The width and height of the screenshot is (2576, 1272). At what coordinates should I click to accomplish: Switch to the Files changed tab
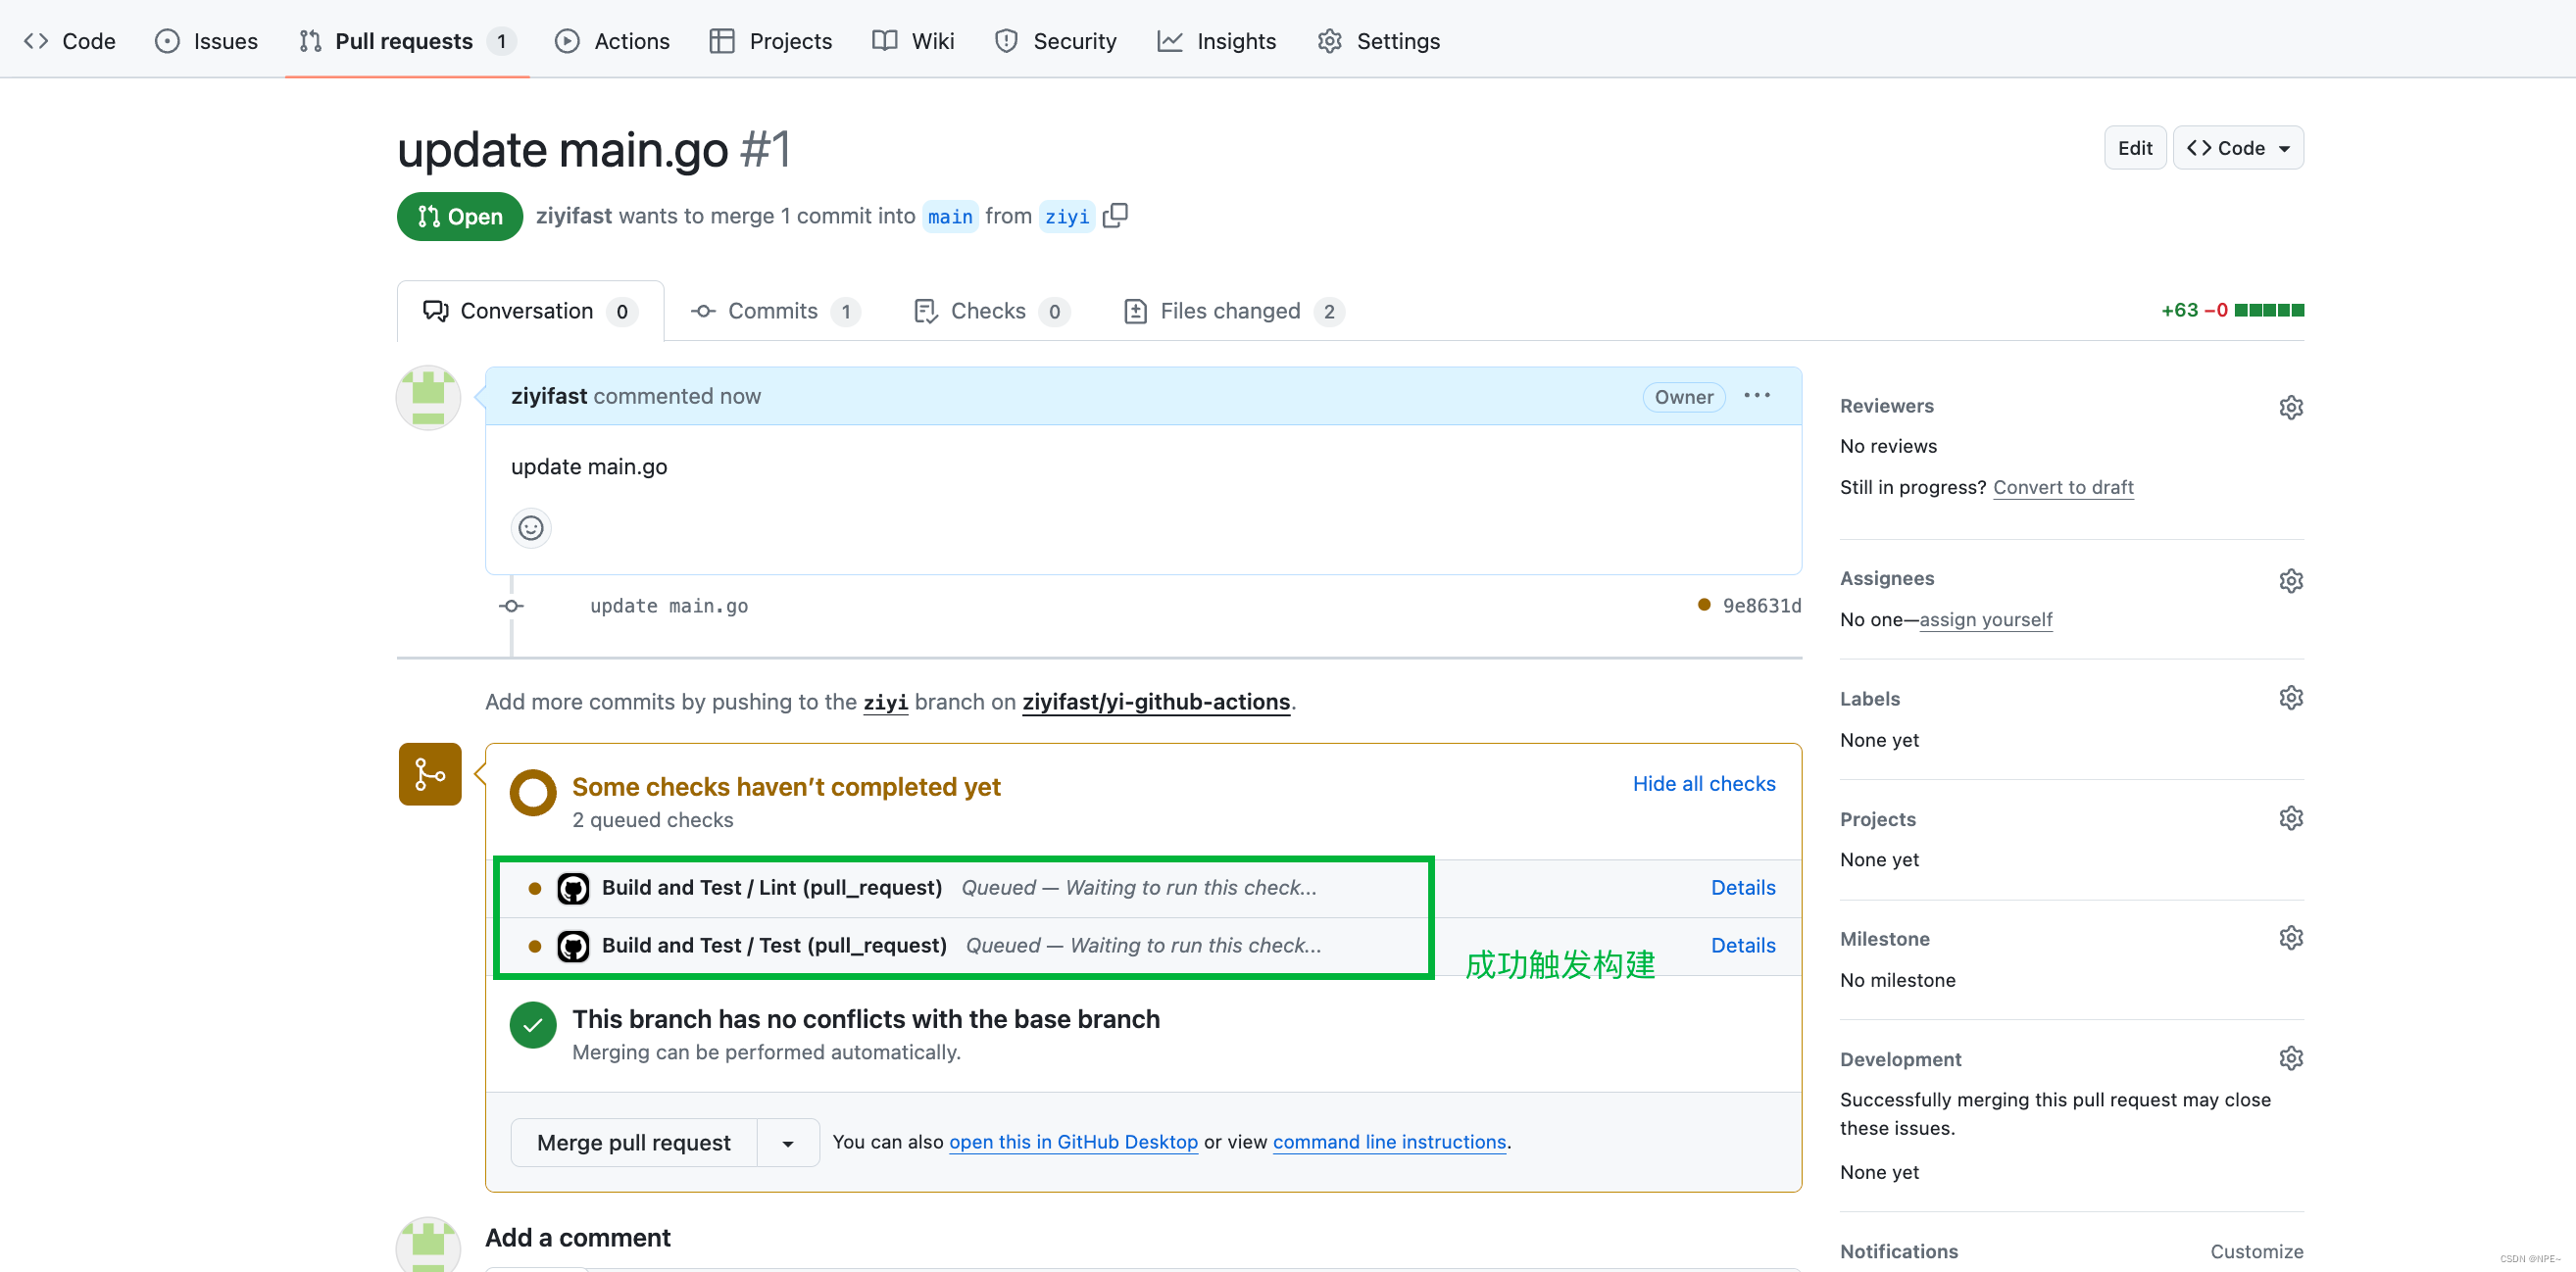tap(1232, 311)
